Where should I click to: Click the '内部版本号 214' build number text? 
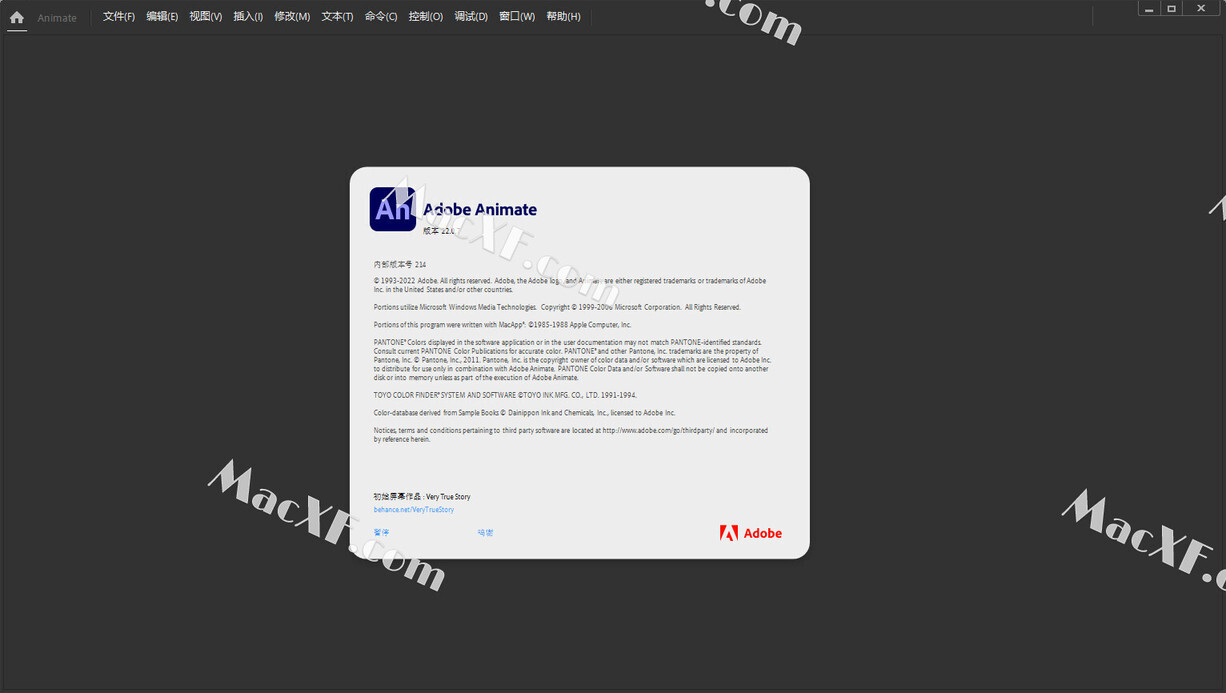[400, 265]
